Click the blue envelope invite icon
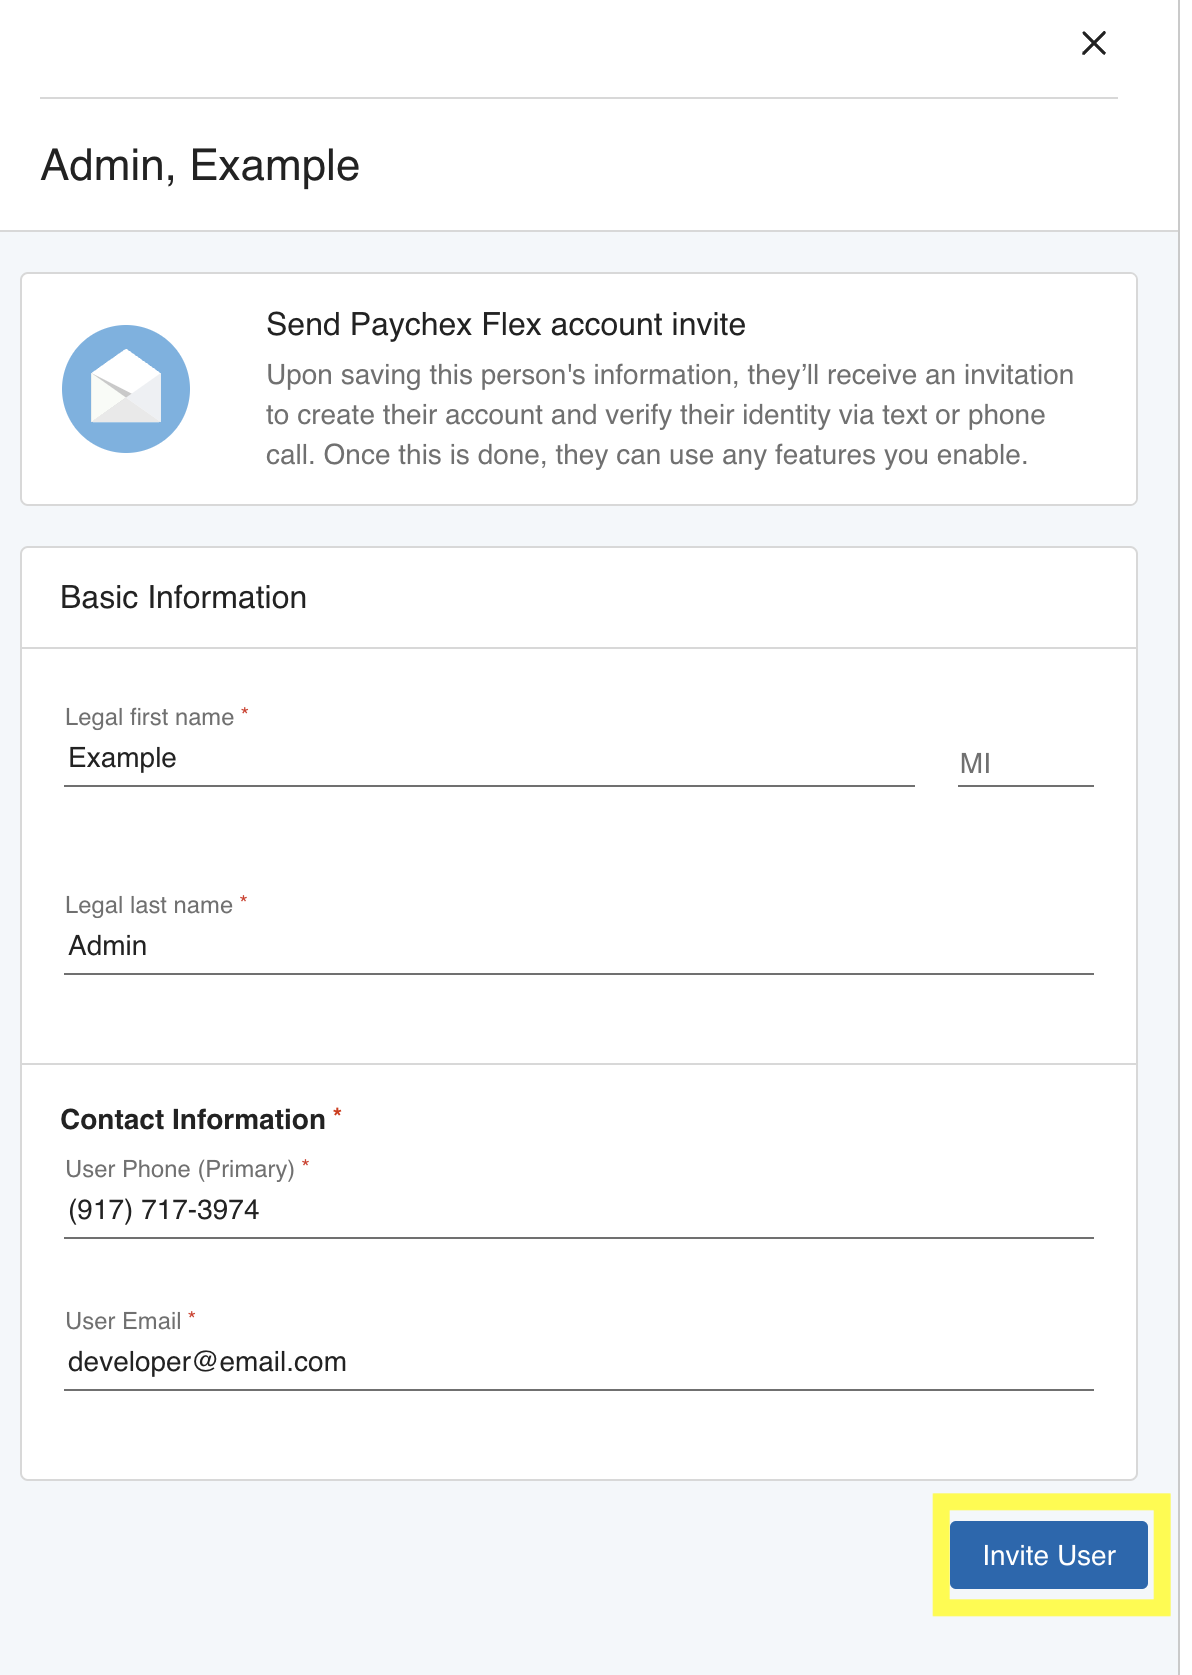 (x=126, y=389)
